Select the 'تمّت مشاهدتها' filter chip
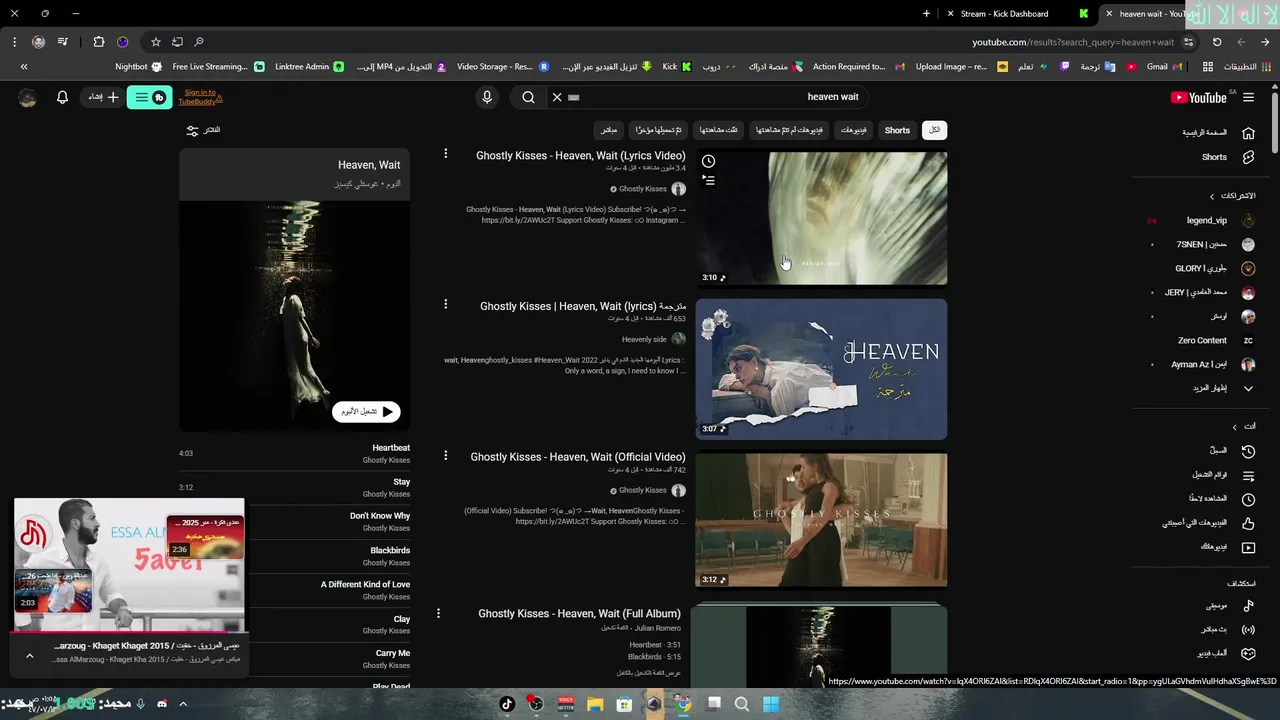The height and width of the screenshot is (720, 1280). [x=718, y=130]
